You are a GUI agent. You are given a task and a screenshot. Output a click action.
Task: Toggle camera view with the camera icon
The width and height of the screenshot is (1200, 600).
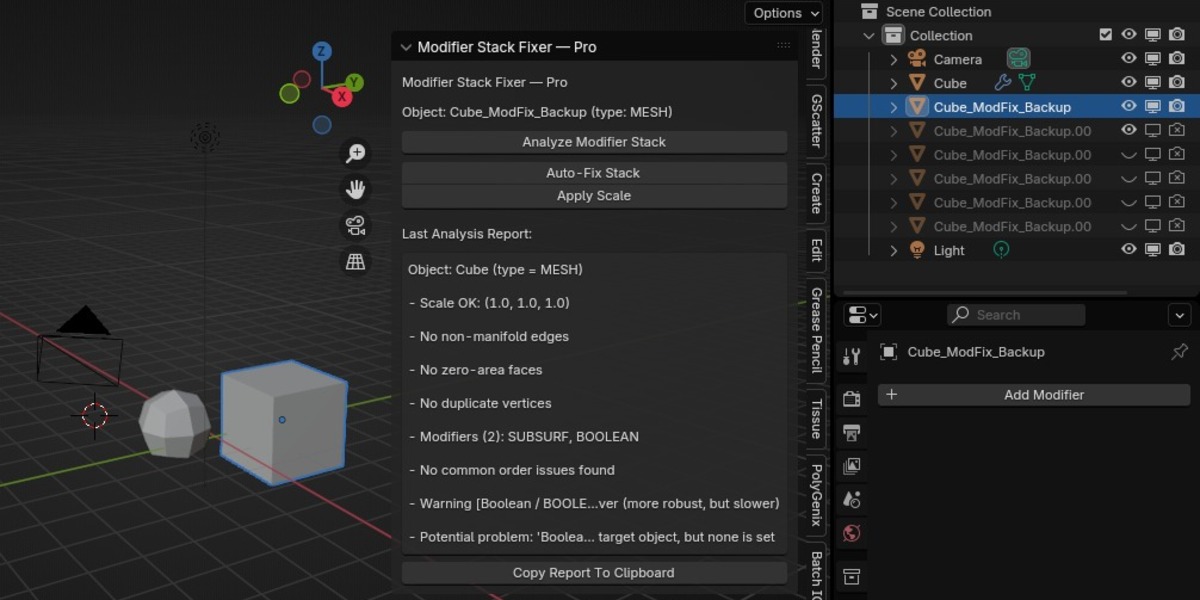[355, 225]
